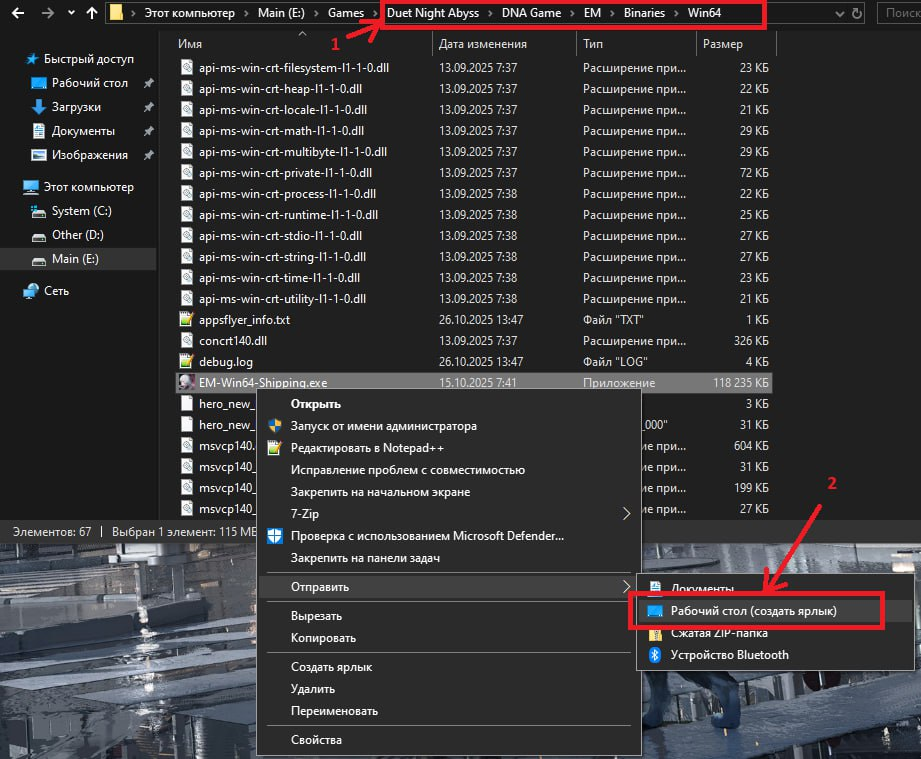Go up one folder level arrow
Screen dimensions: 921x759
click(x=92, y=13)
